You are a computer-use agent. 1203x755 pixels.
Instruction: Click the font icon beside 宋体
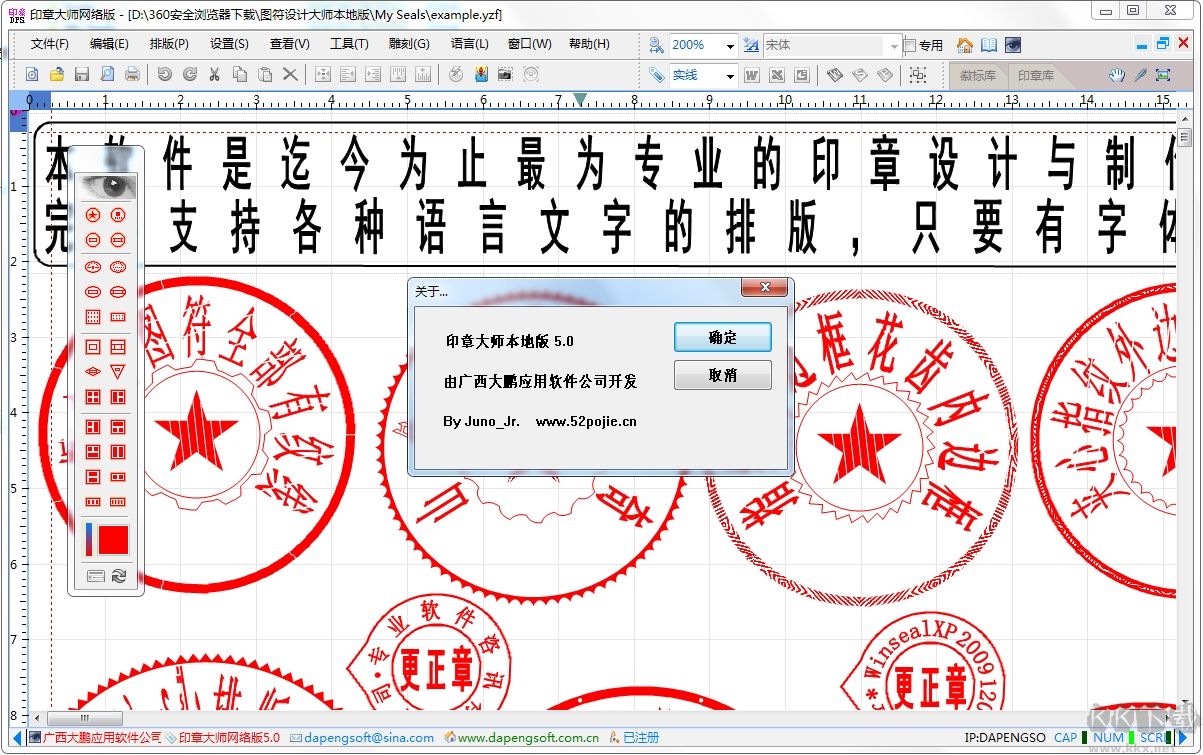(x=751, y=45)
